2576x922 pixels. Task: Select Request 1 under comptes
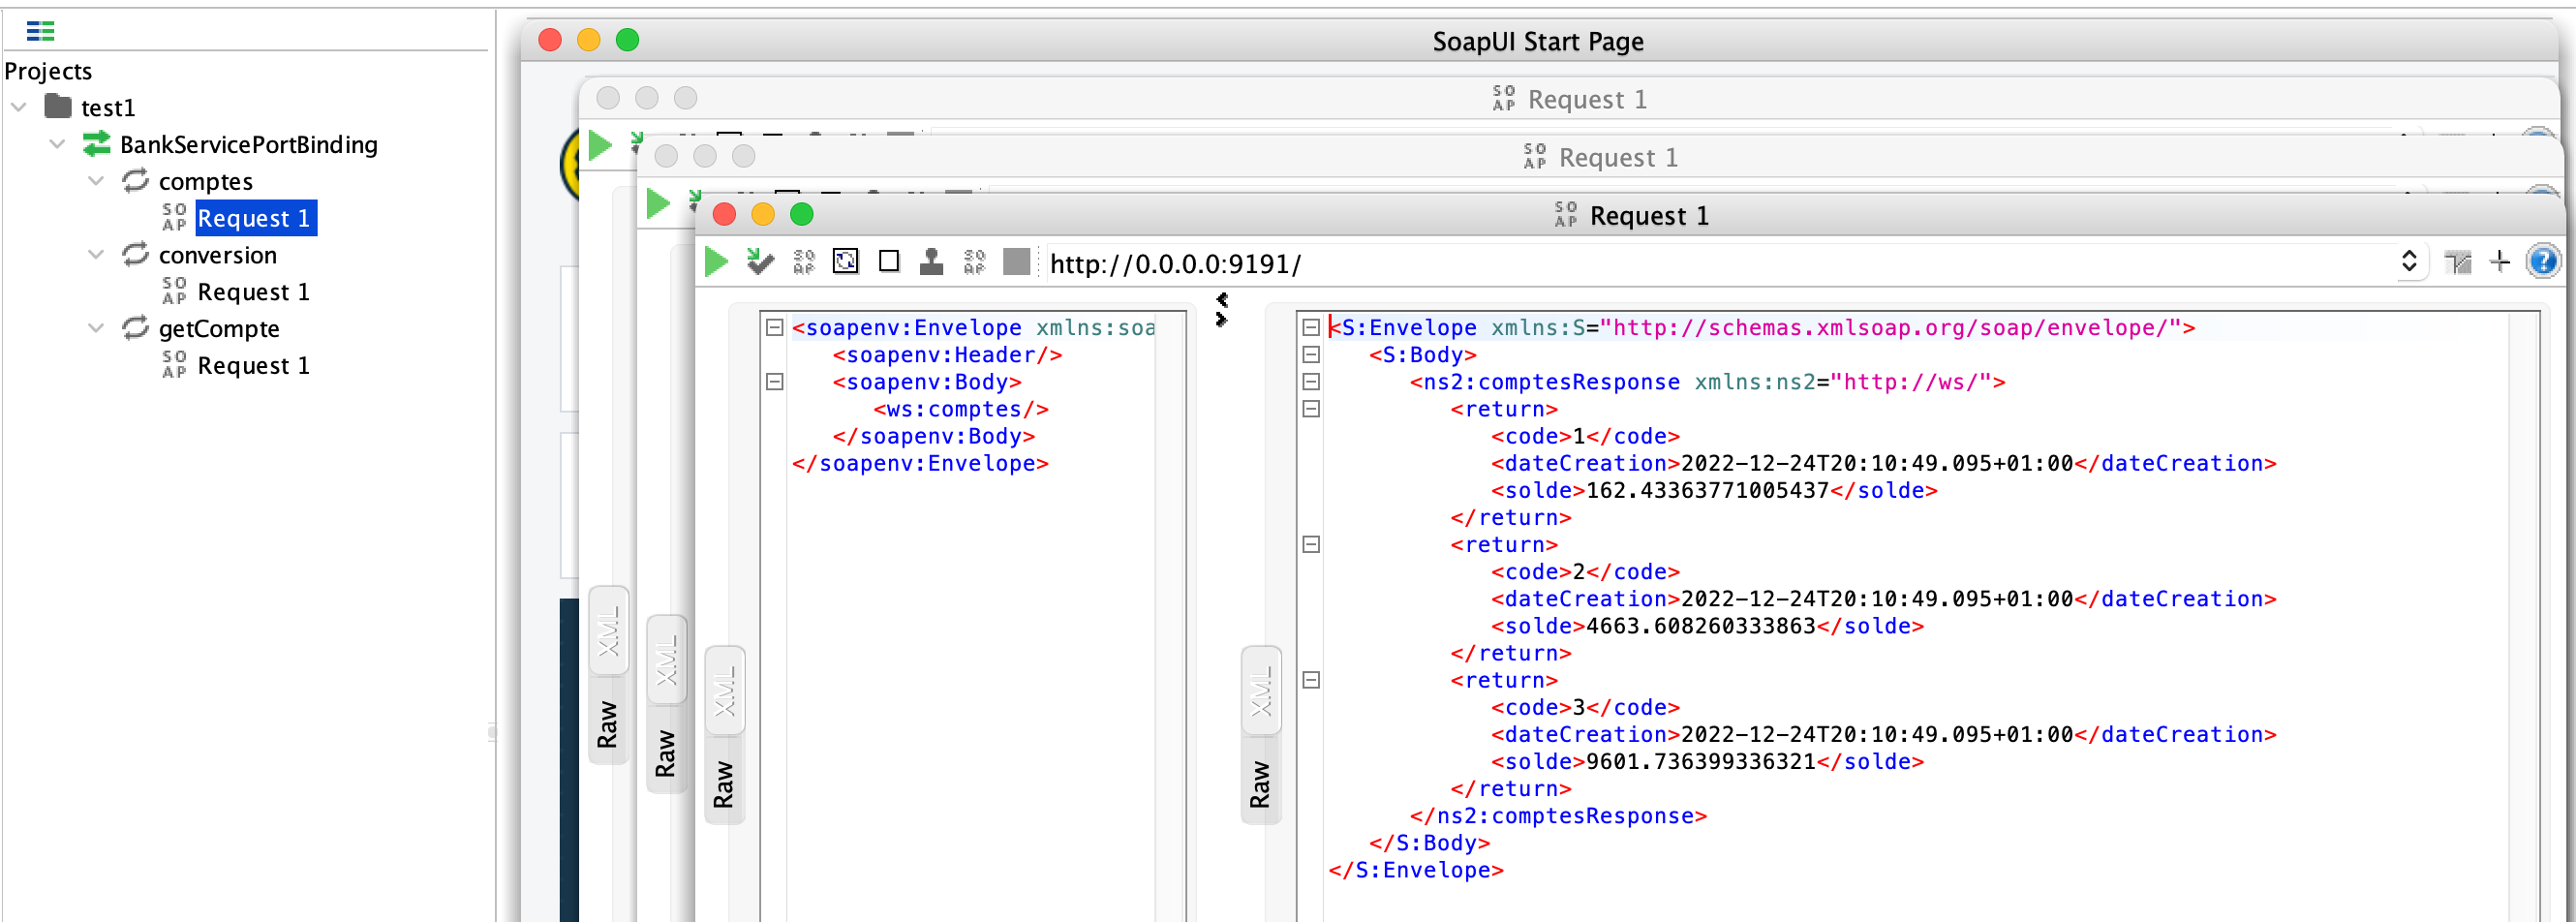(x=255, y=218)
